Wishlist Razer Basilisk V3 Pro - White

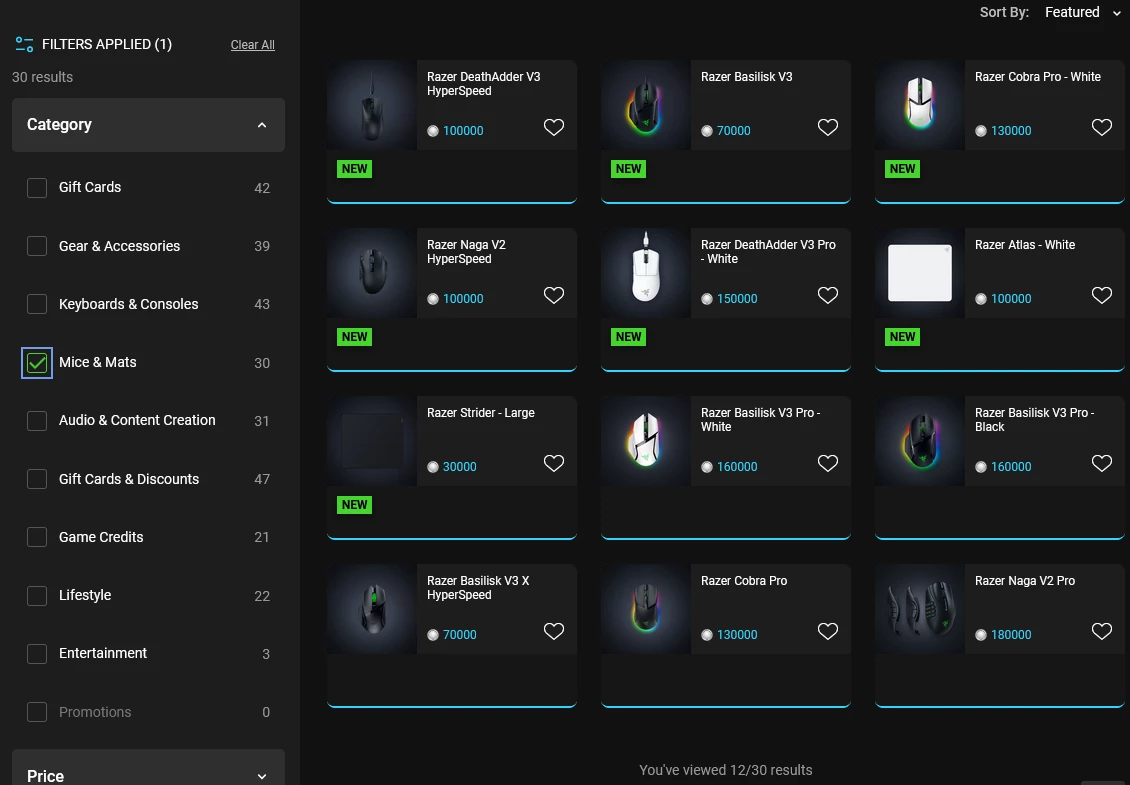(x=827, y=464)
